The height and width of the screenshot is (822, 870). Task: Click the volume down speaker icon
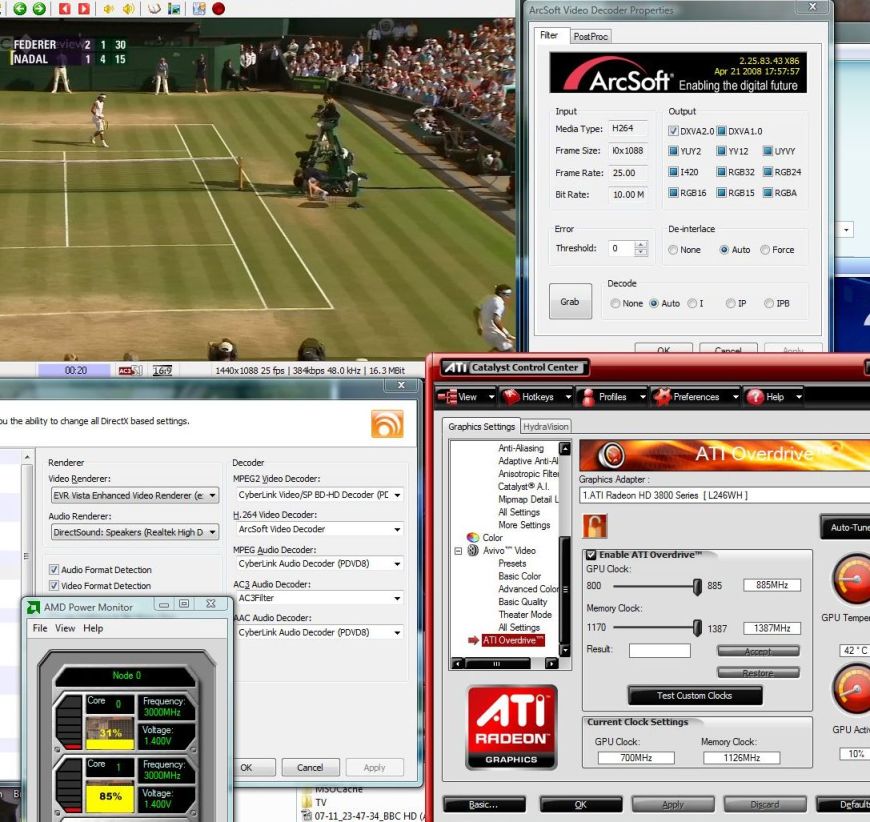pos(109,8)
